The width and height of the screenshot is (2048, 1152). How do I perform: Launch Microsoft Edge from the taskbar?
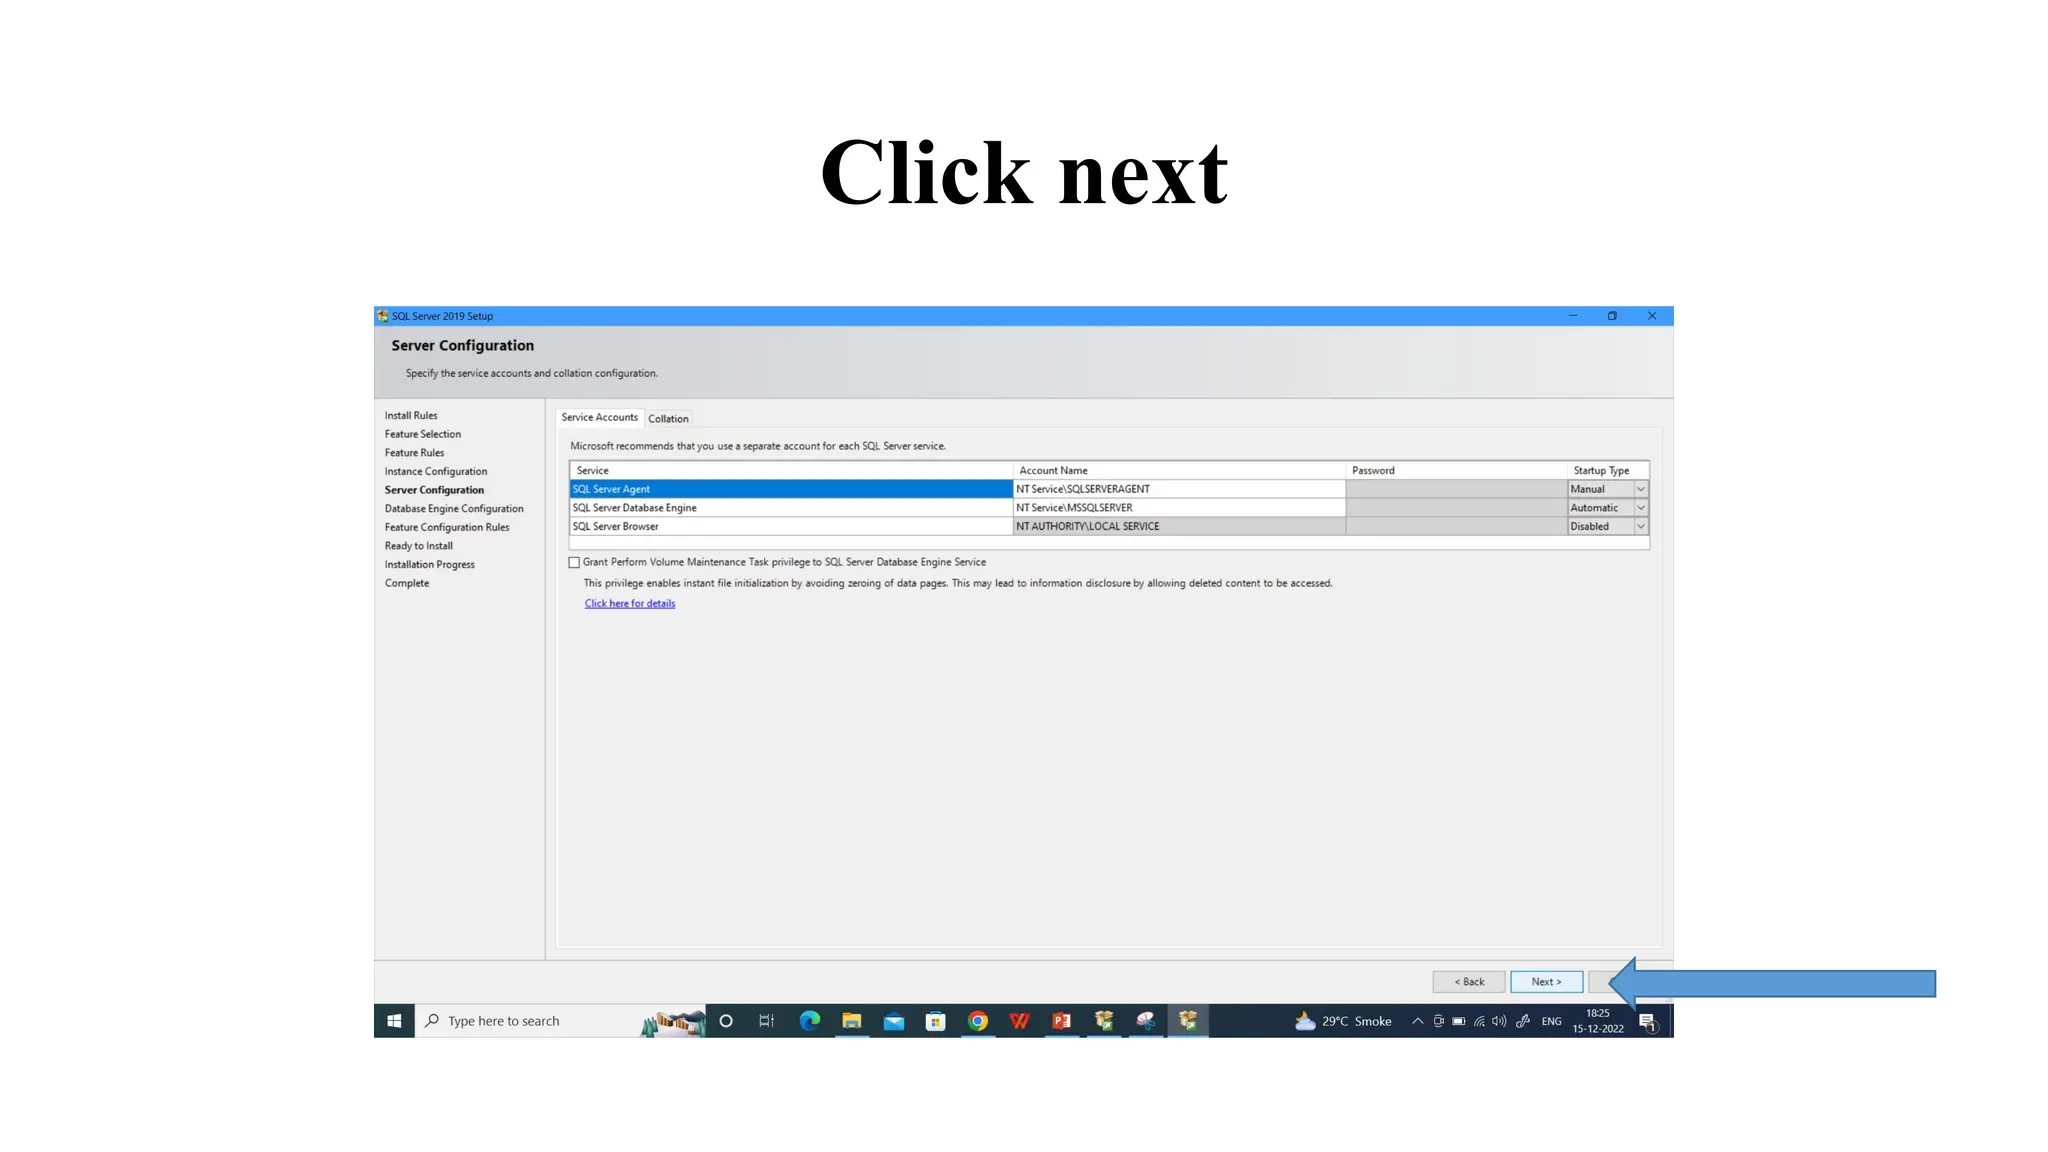click(810, 1021)
